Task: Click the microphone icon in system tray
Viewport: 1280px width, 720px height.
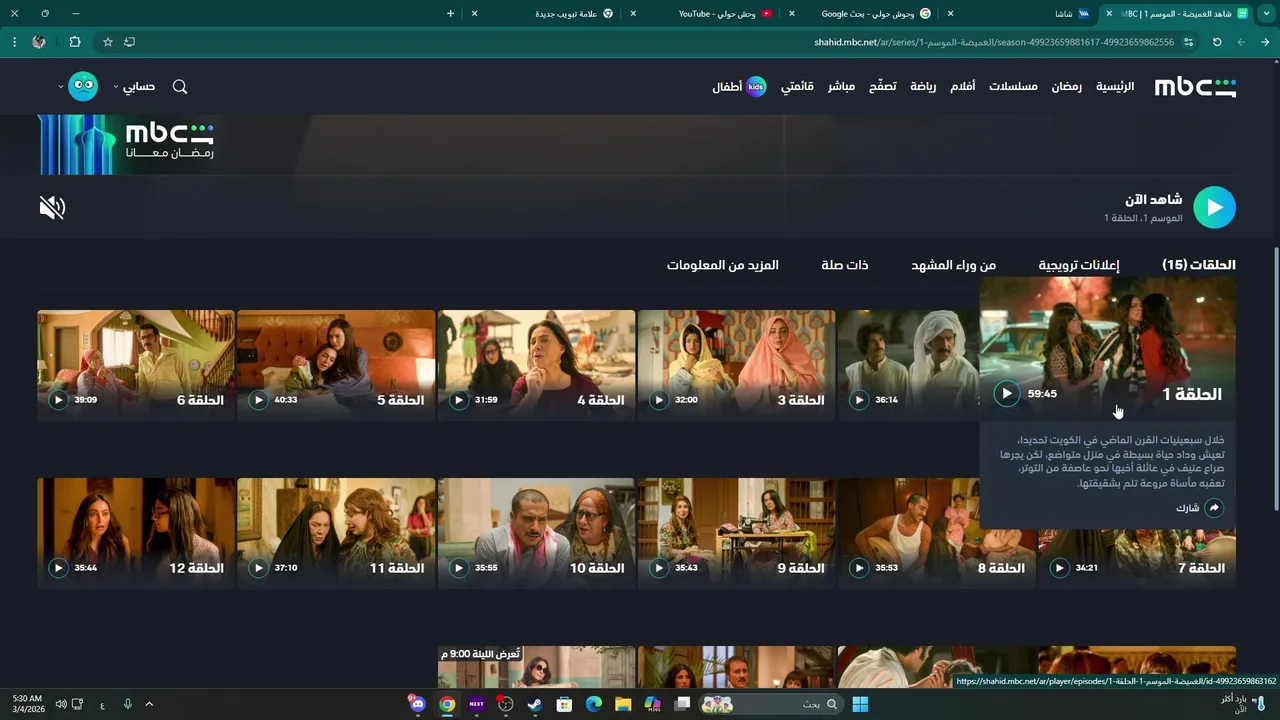Action: click(x=127, y=704)
